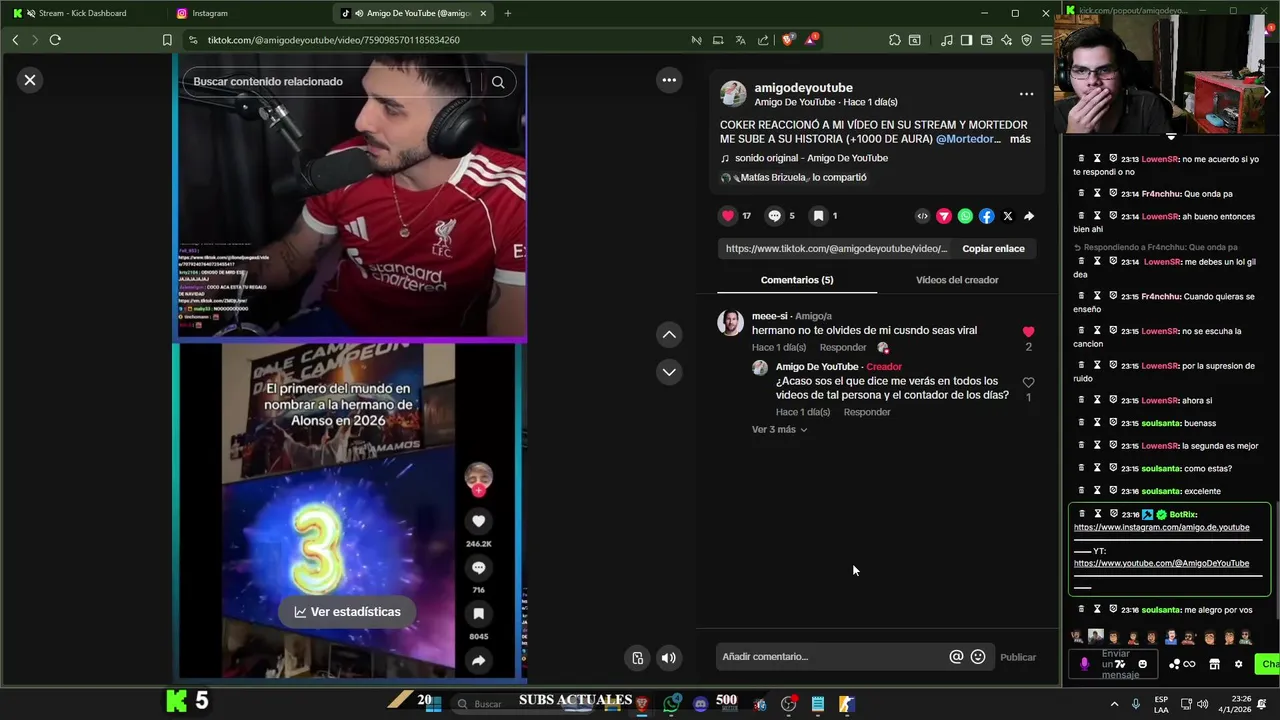Toggle video volume speaker icon
The width and height of the screenshot is (1280, 720).
point(669,657)
